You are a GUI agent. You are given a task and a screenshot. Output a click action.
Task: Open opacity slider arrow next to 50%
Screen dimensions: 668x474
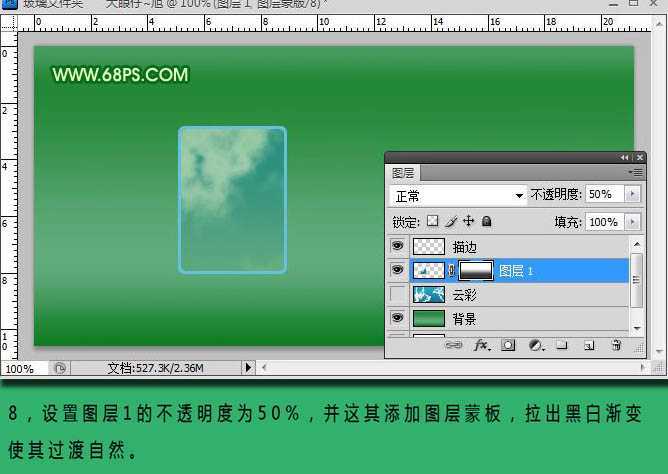(x=632, y=194)
